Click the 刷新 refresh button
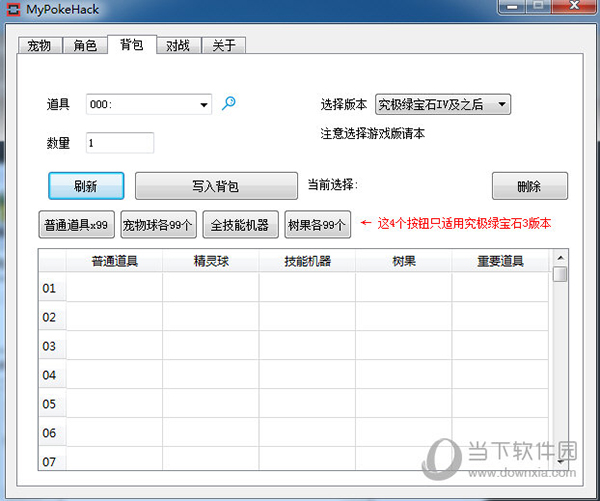The image size is (600, 501). pos(86,186)
